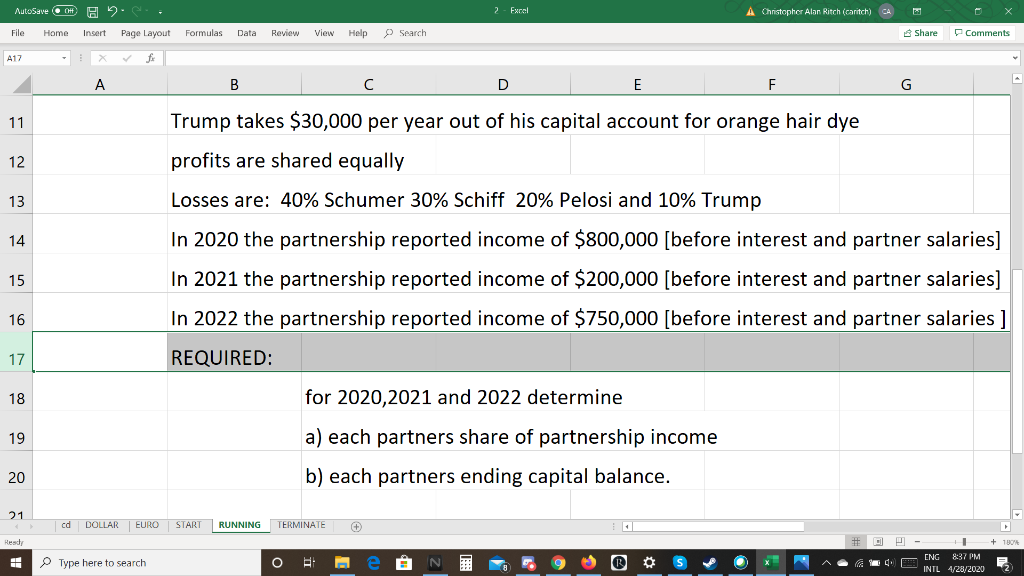The height and width of the screenshot is (576, 1024).
Task: Open the Windows Start menu
Action: 16,562
